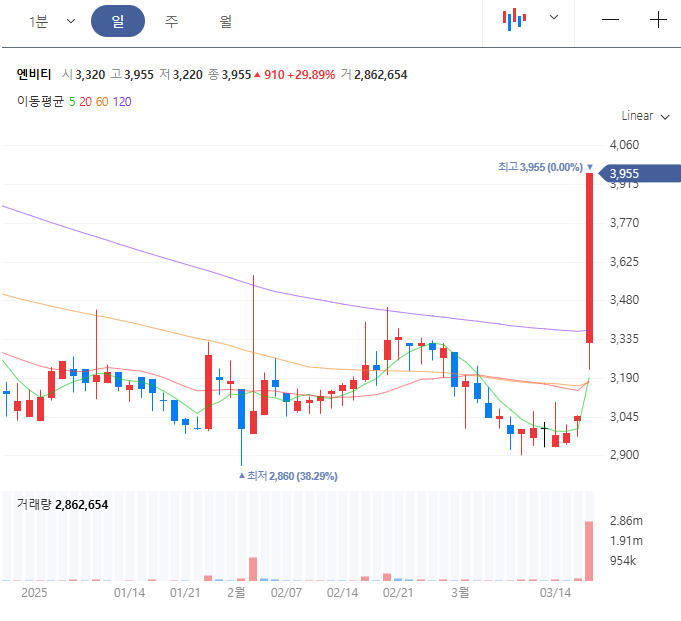This screenshot has height=621, width=681.
Task: Click the 5-day moving average label
Action: [x=72, y=102]
